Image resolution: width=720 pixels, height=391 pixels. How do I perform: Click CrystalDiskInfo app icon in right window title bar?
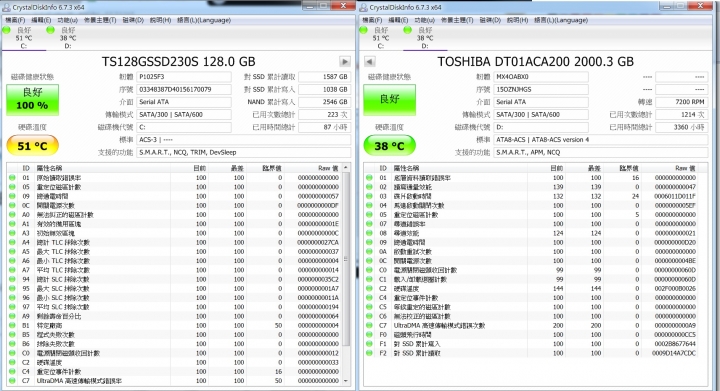coord(363,7)
